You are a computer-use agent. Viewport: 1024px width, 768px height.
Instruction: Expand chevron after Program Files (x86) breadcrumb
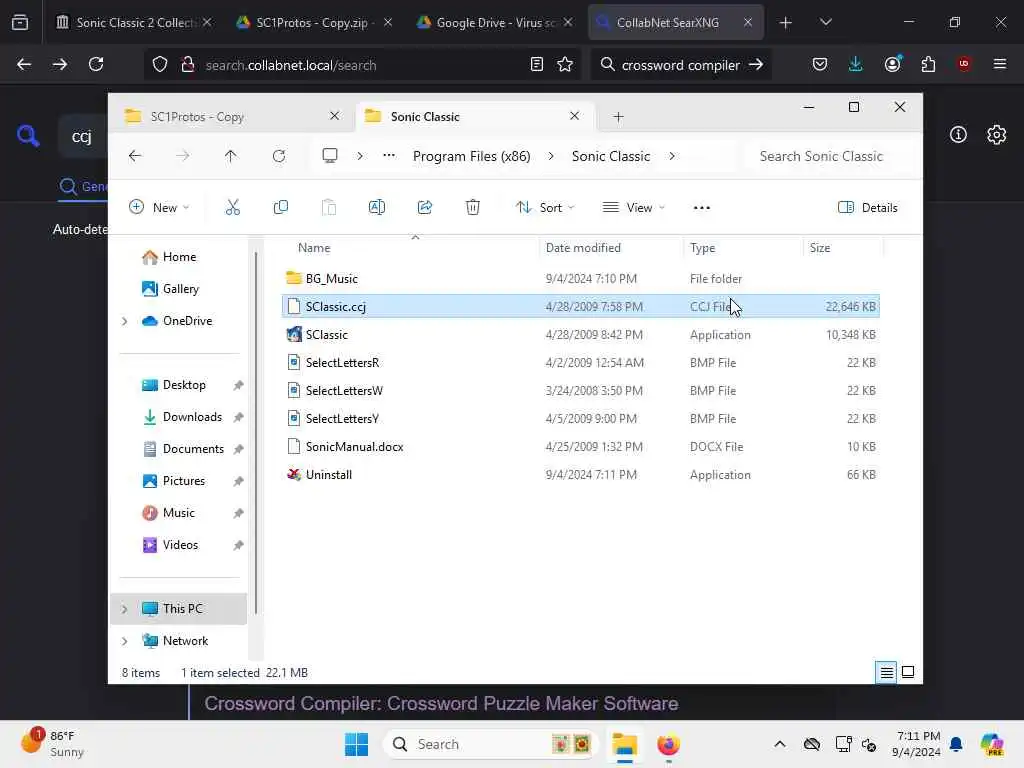tap(551, 156)
